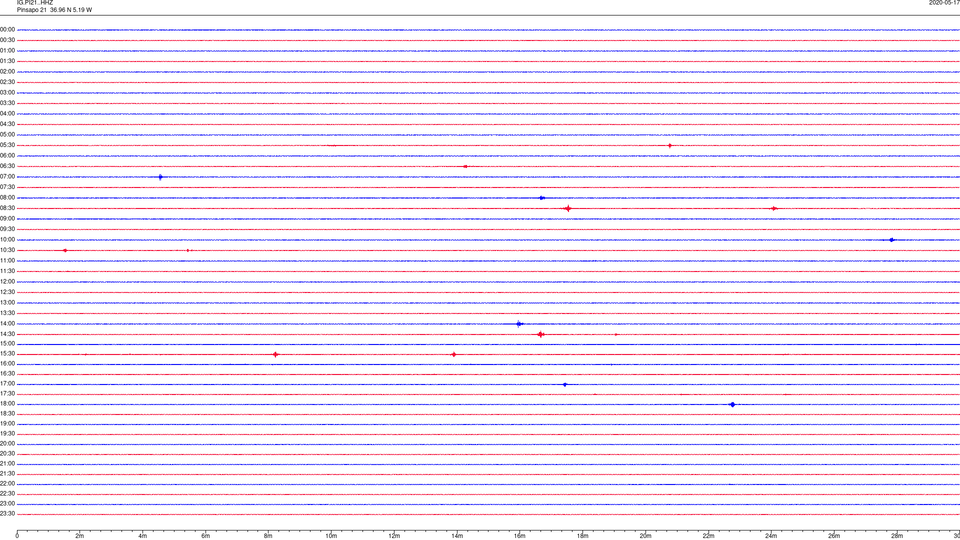960x540 pixels.
Task: Click the "26m" axis tick label
Action: [x=834, y=536]
